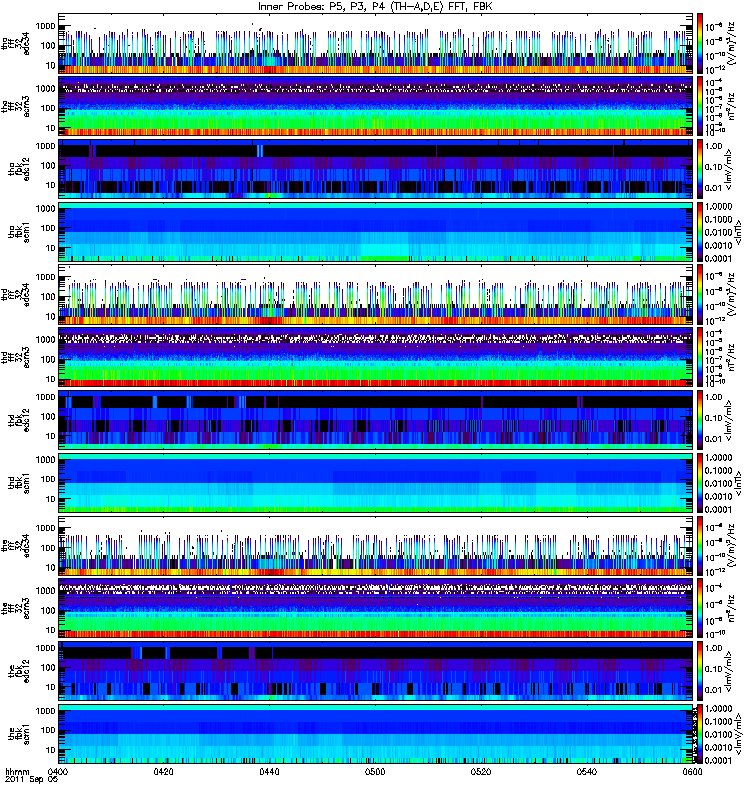Click the 'thd fff 32 scm3' y-axis label
Screen dimensions: 750x800
[16, 358]
